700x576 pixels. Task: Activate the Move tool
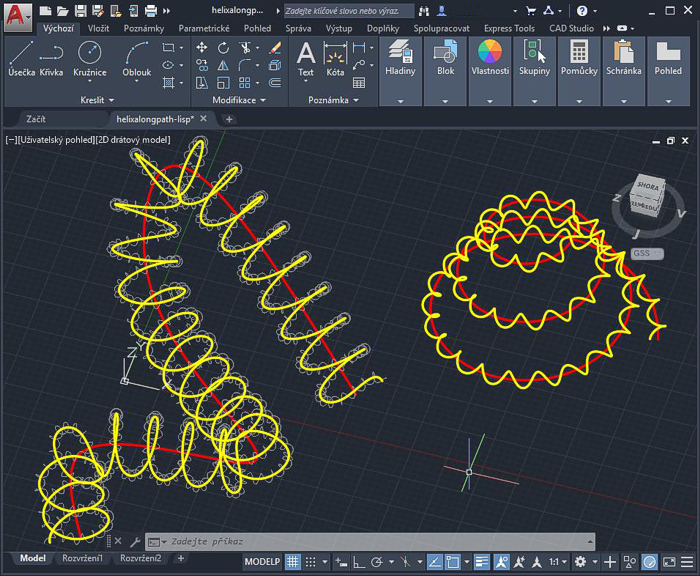tap(202, 48)
